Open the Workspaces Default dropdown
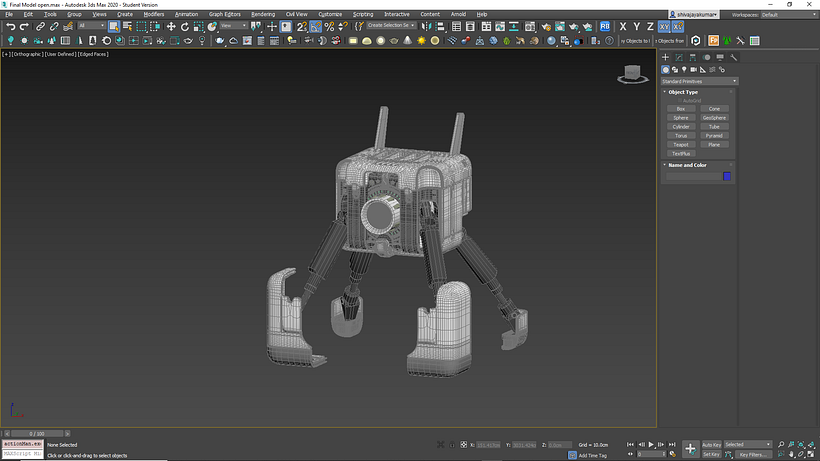This screenshot has height=461, width=820. [x=788, y=15]
